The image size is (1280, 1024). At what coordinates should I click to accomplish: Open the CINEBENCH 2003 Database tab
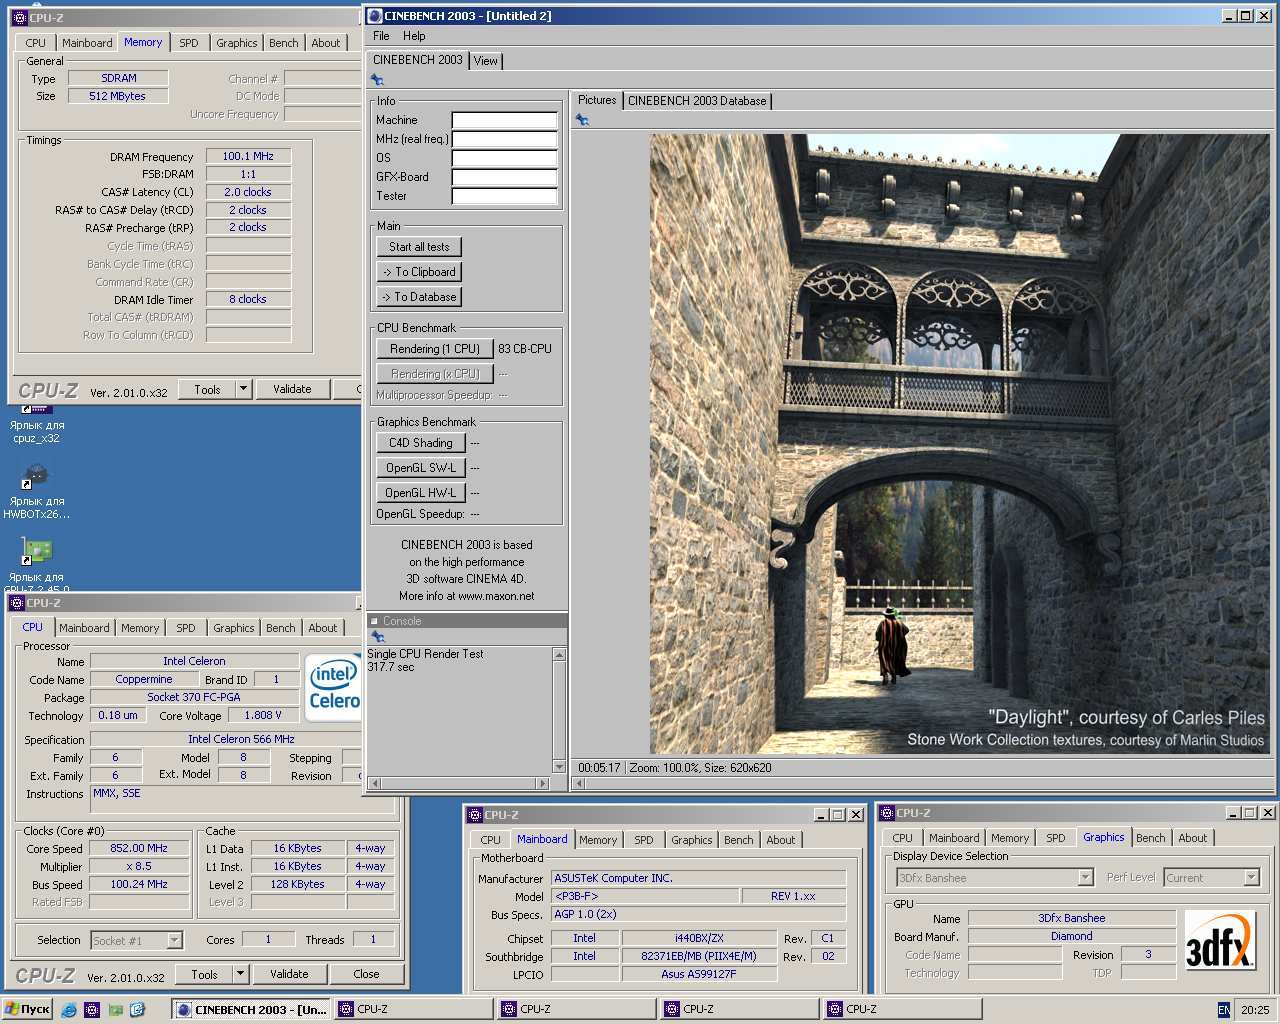point(697,101)
